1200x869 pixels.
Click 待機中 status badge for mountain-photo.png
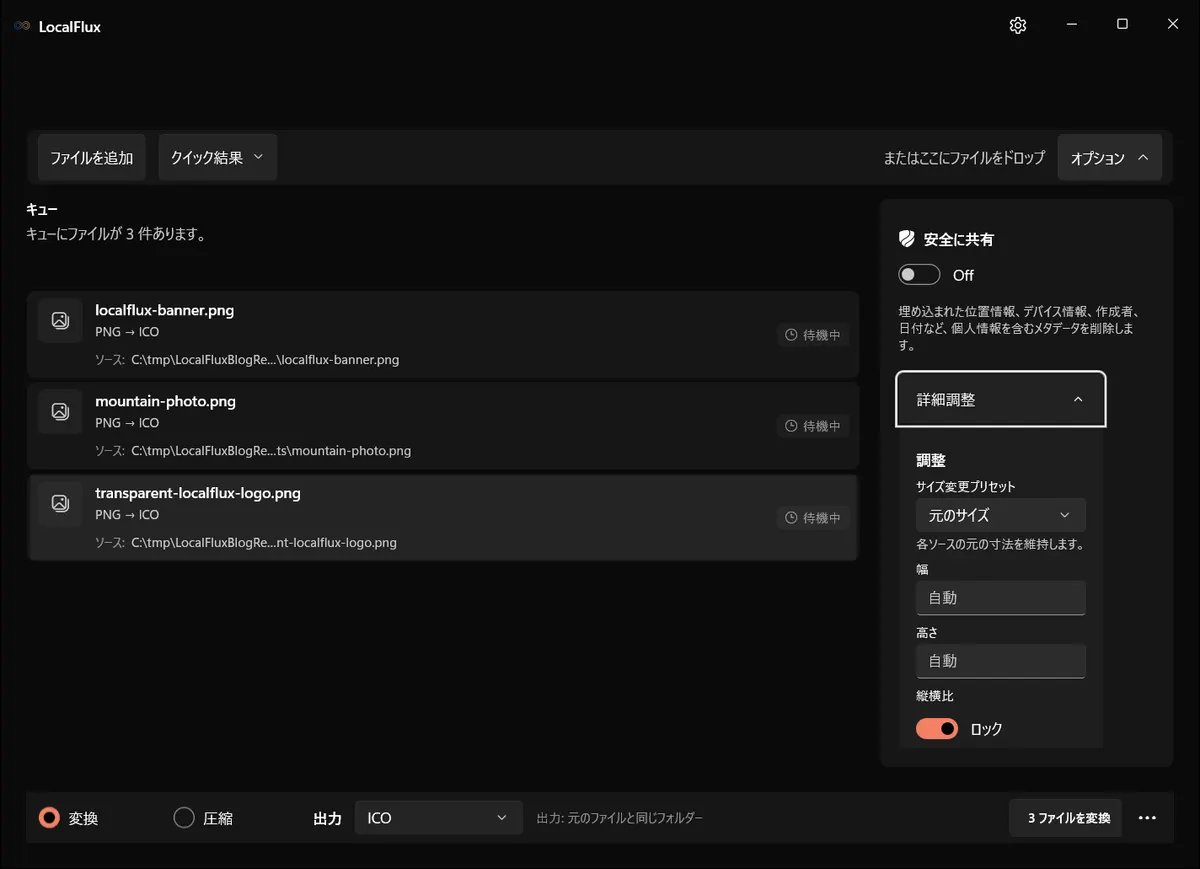(813, 426)
